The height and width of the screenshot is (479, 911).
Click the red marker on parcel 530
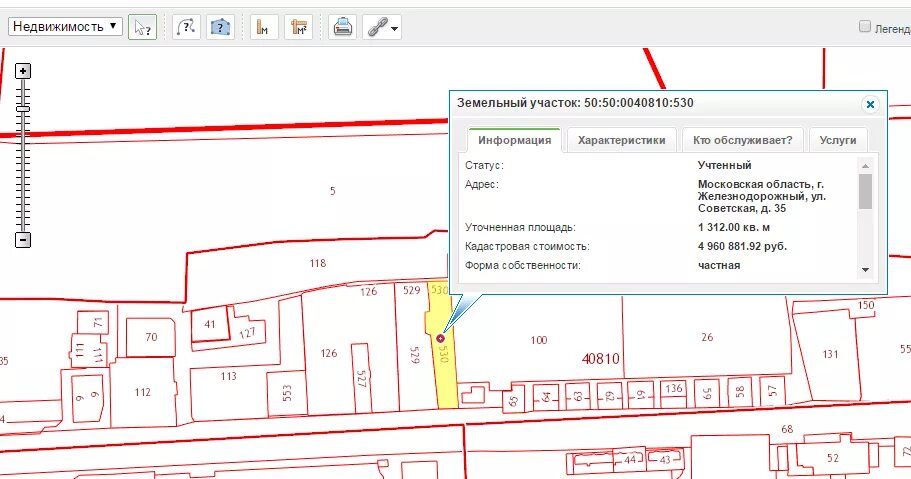440,338
